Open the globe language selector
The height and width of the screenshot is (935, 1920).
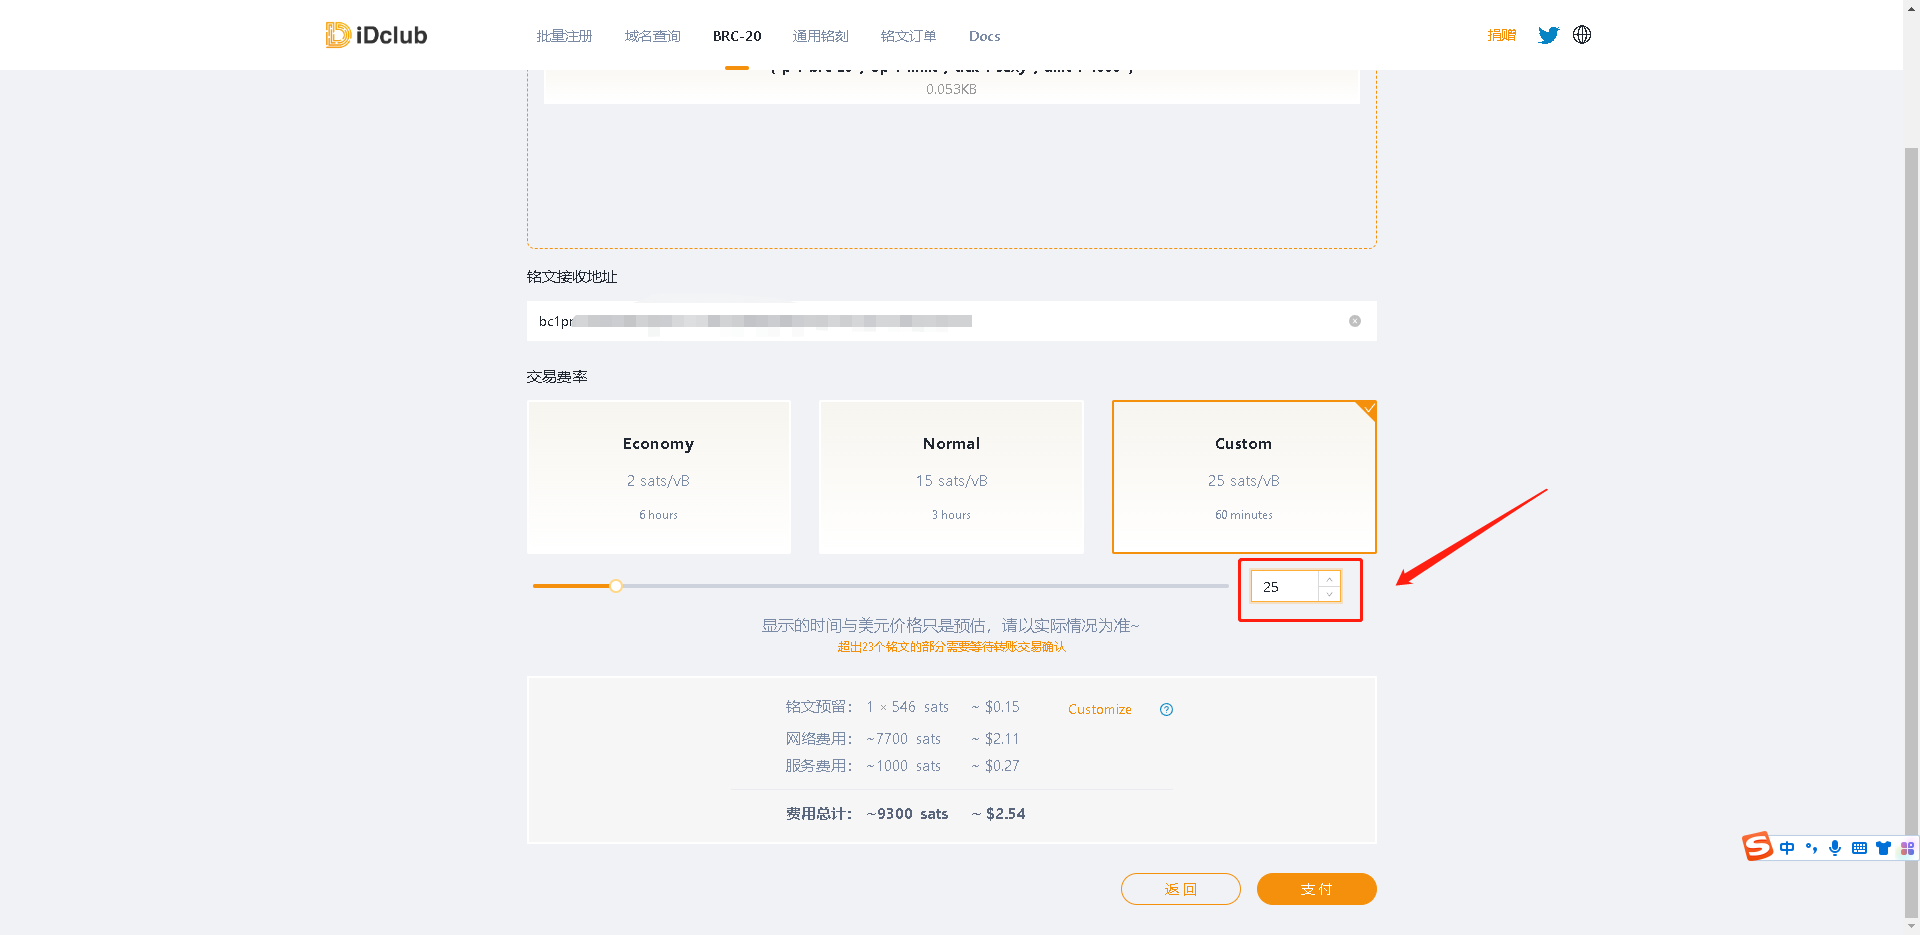pos(1582,35)
